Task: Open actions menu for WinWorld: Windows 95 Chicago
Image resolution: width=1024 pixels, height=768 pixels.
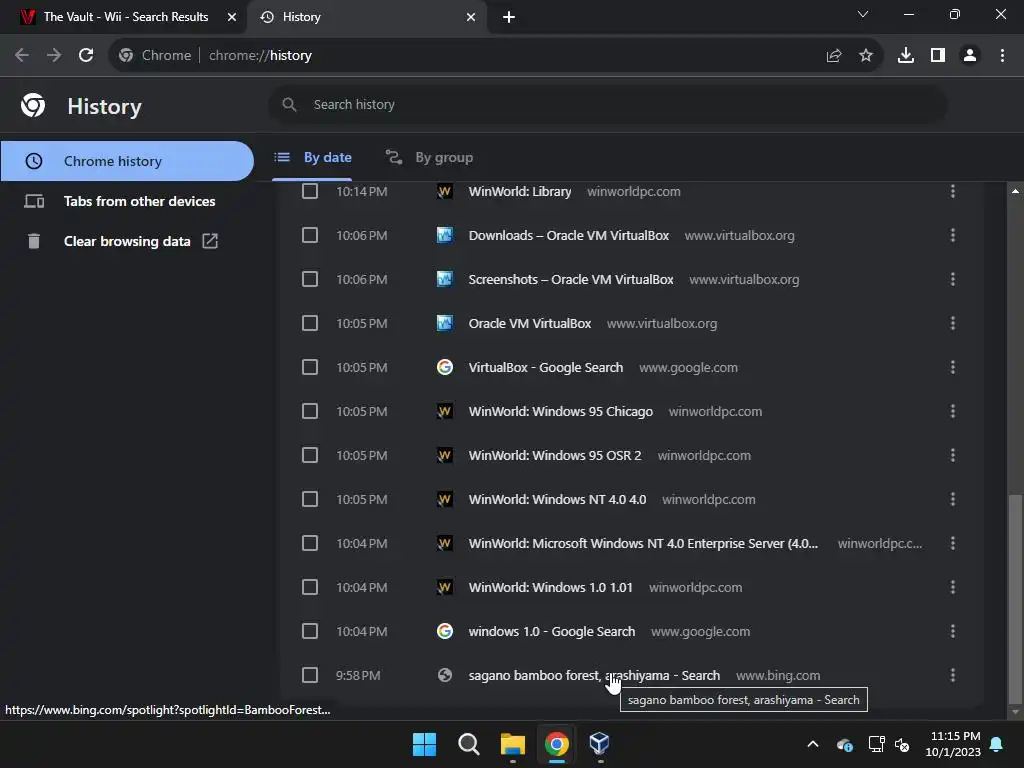Action: tap(953, 411)
